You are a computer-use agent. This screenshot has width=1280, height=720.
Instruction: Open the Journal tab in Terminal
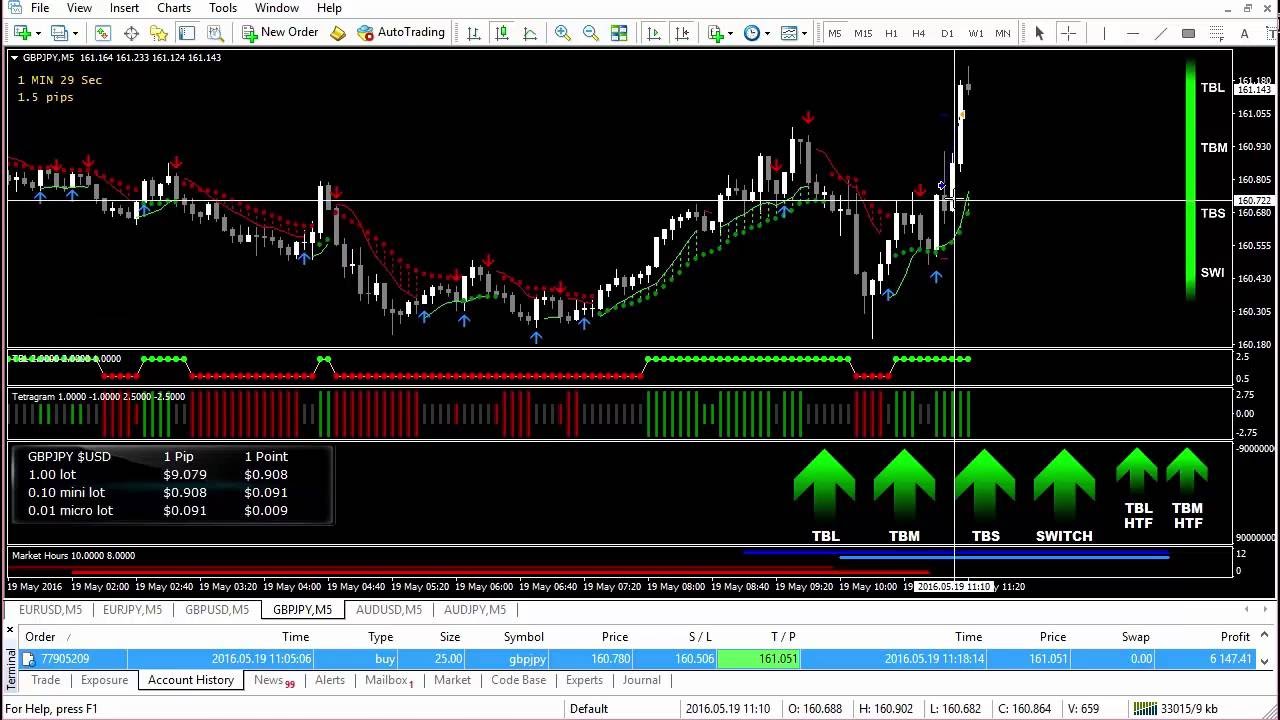pyautogui.click(x=641, y=680)
